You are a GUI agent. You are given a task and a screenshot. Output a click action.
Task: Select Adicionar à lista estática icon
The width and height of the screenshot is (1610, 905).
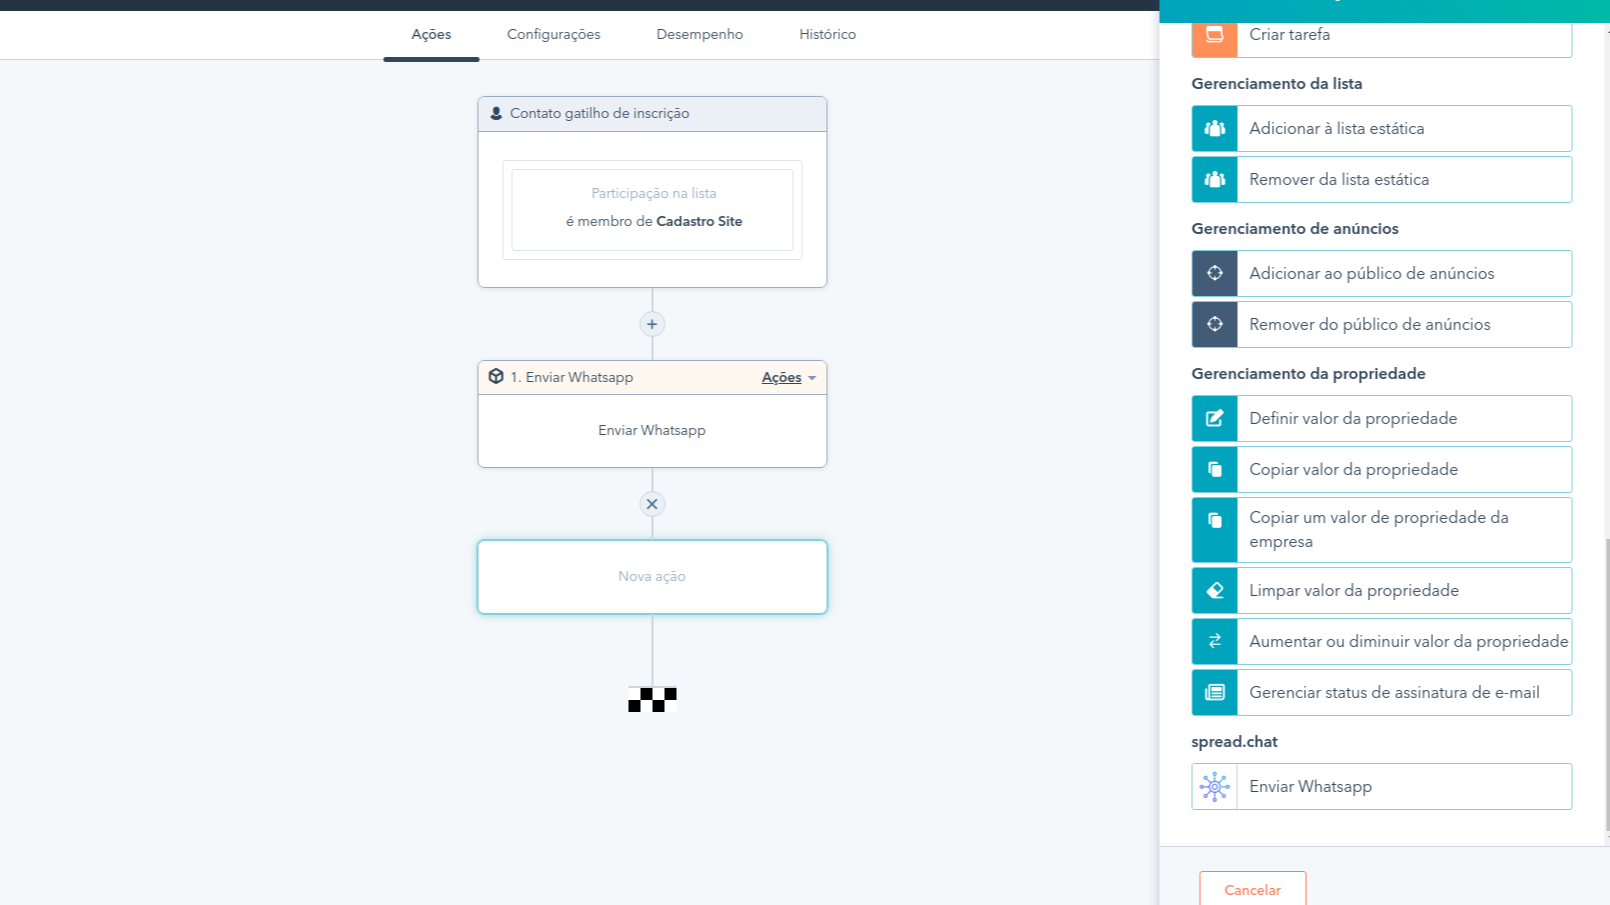tap(1214, 129)
